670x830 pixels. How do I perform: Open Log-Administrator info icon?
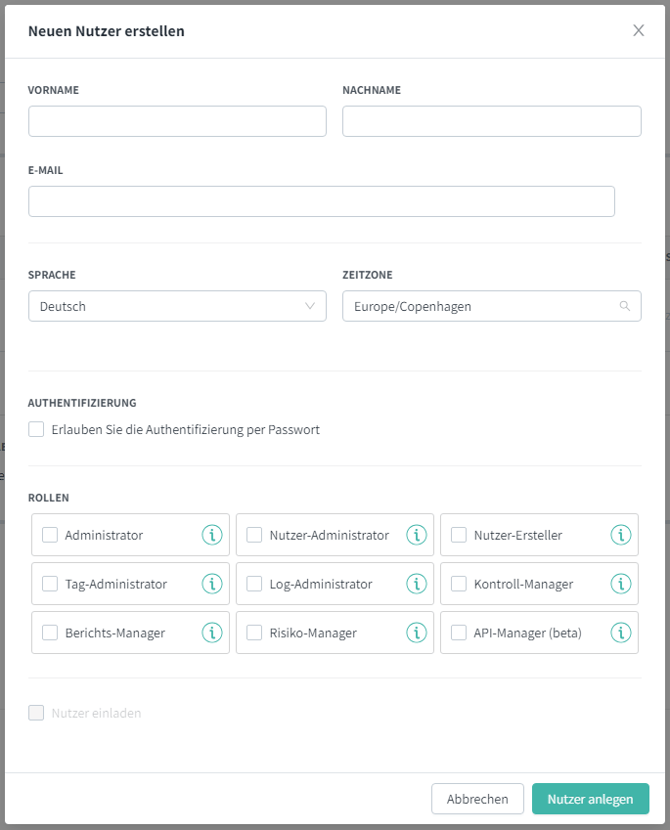pyautogui.click(x=417, y=584)
